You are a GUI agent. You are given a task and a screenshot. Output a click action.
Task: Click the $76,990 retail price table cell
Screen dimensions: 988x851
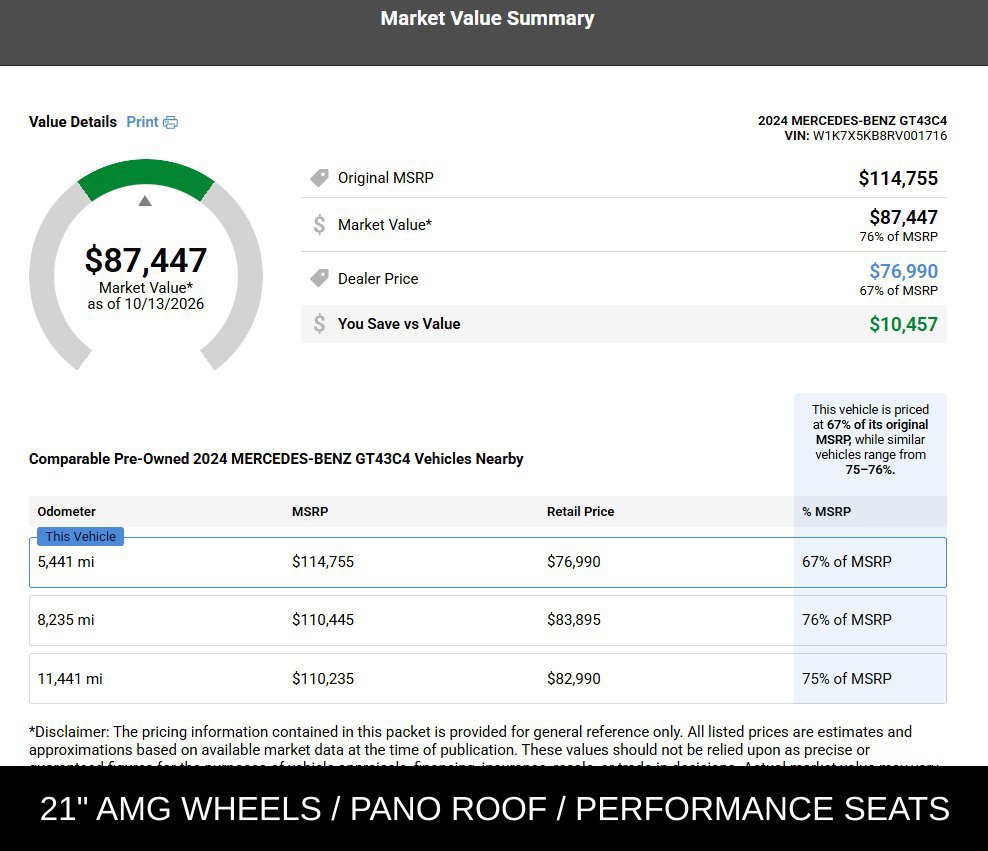tap(573, 561)
